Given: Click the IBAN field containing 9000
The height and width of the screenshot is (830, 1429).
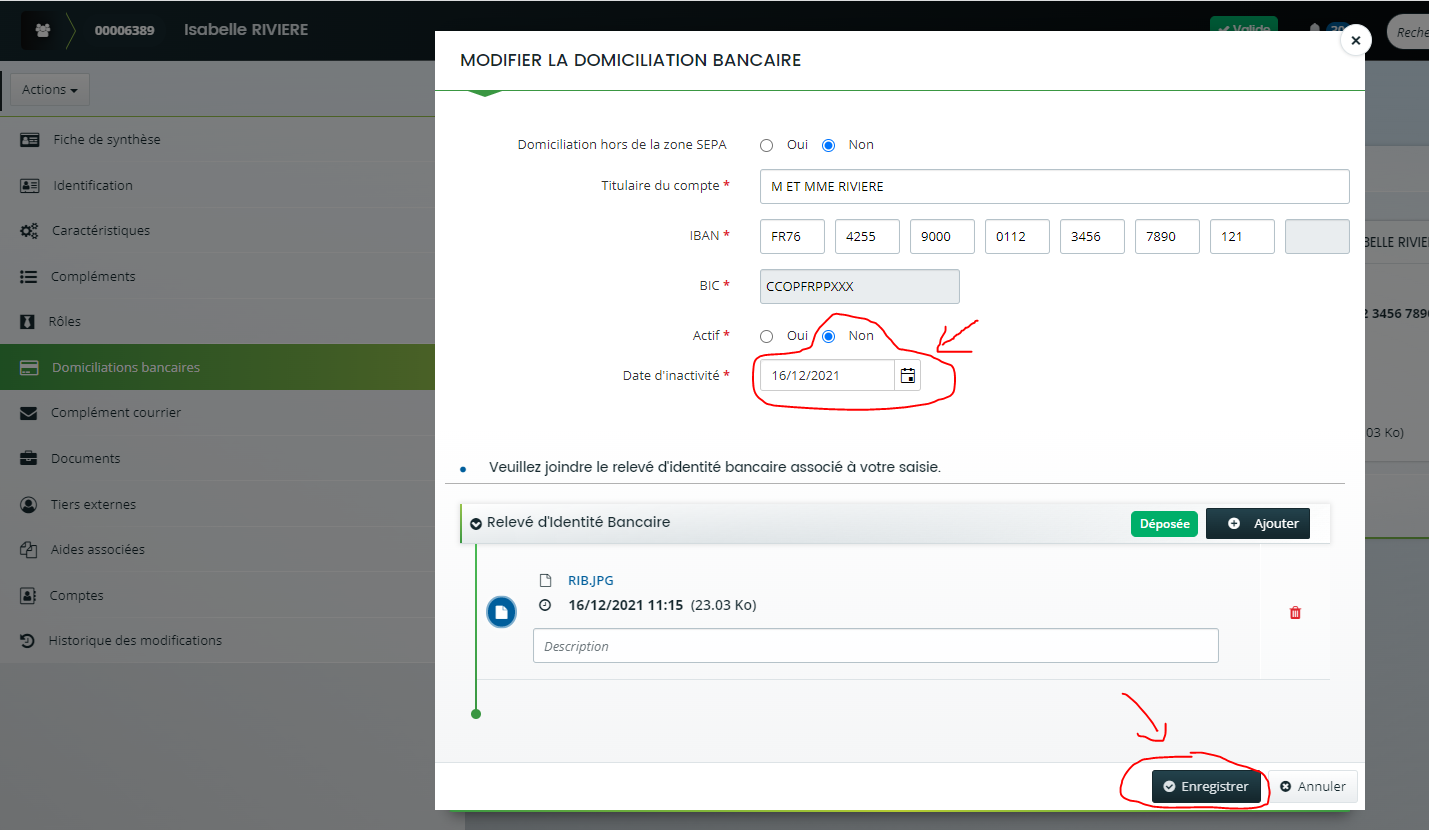Looking at the screenshot, I should click(942, 236).
